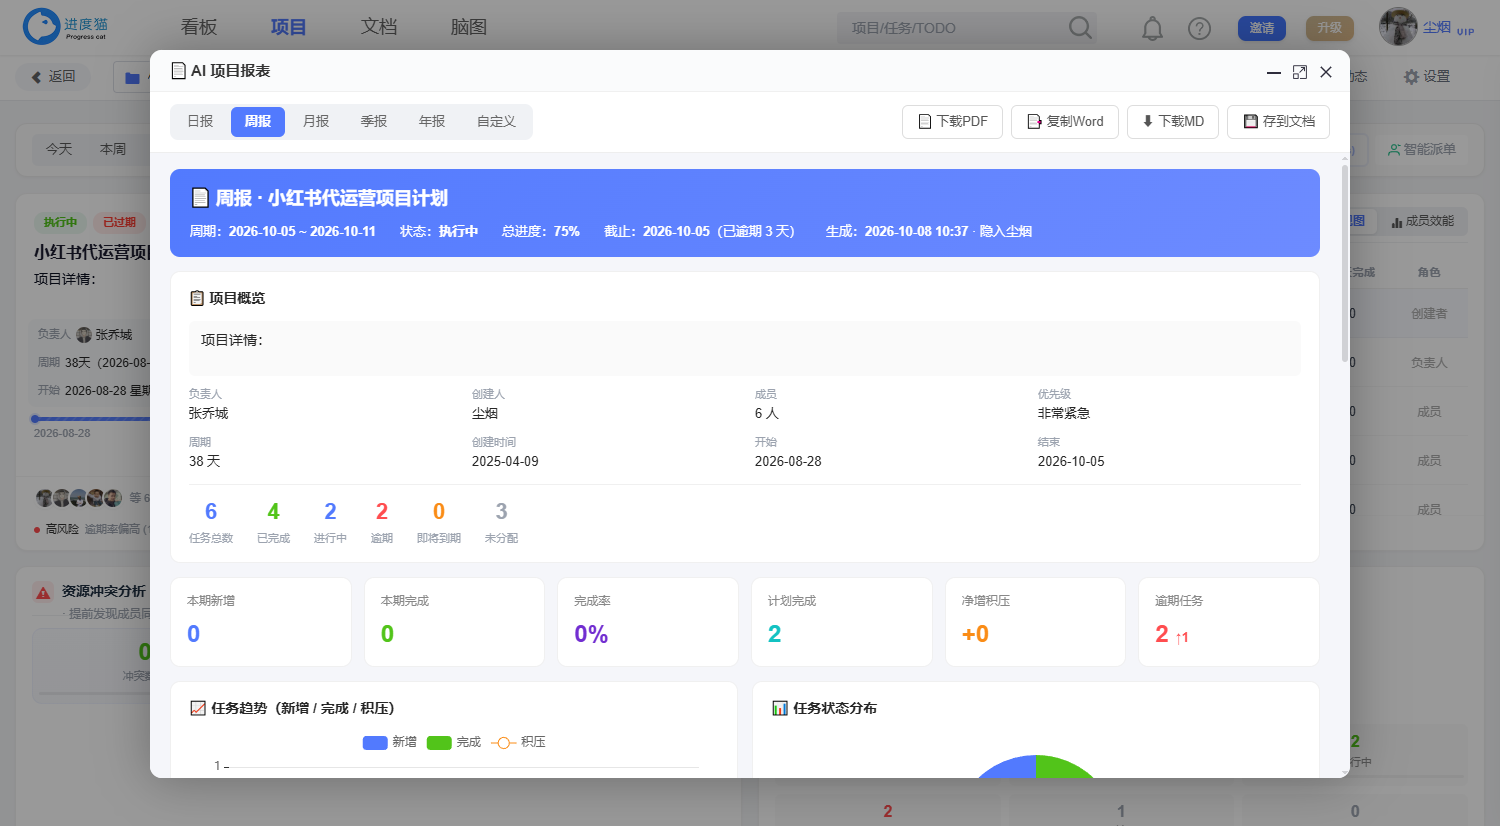1500x826 pixels.
Task: Open 文档 in the top navigation
Action: click(x=379, y=27)
